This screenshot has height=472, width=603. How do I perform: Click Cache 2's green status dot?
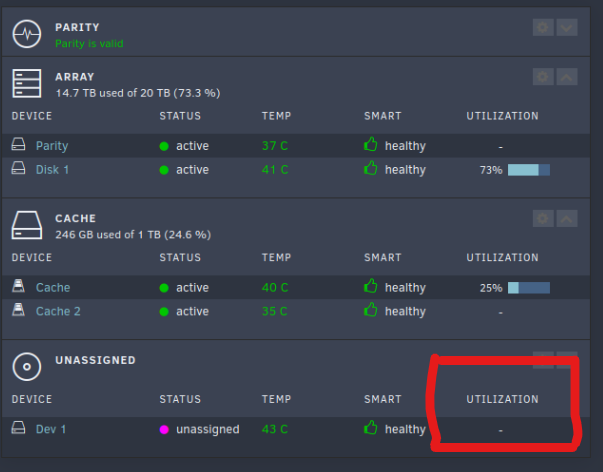click(164, 312)
